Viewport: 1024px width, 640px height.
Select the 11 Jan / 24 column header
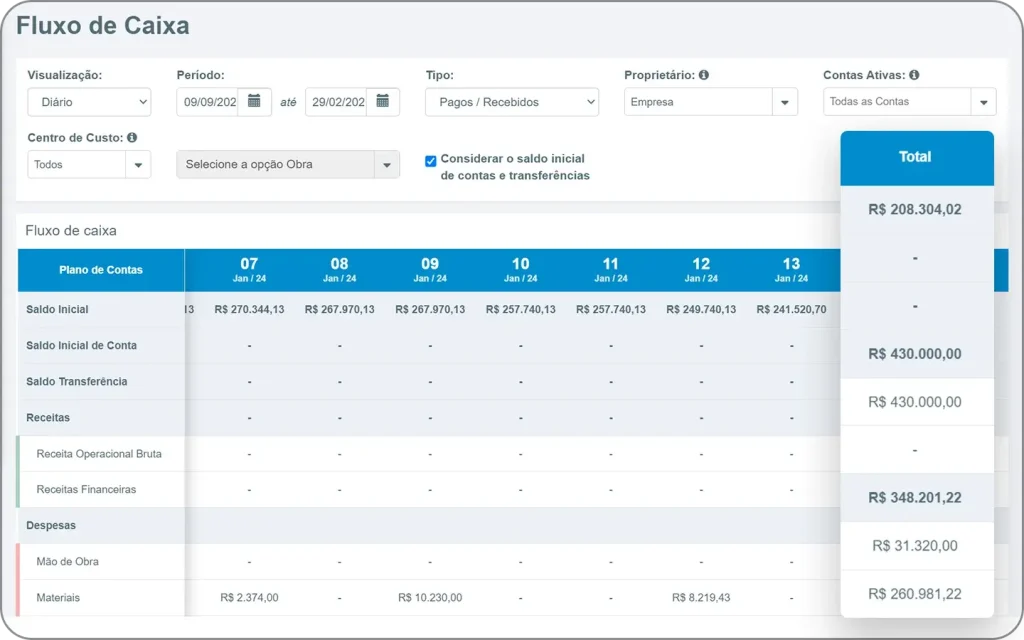611,270
